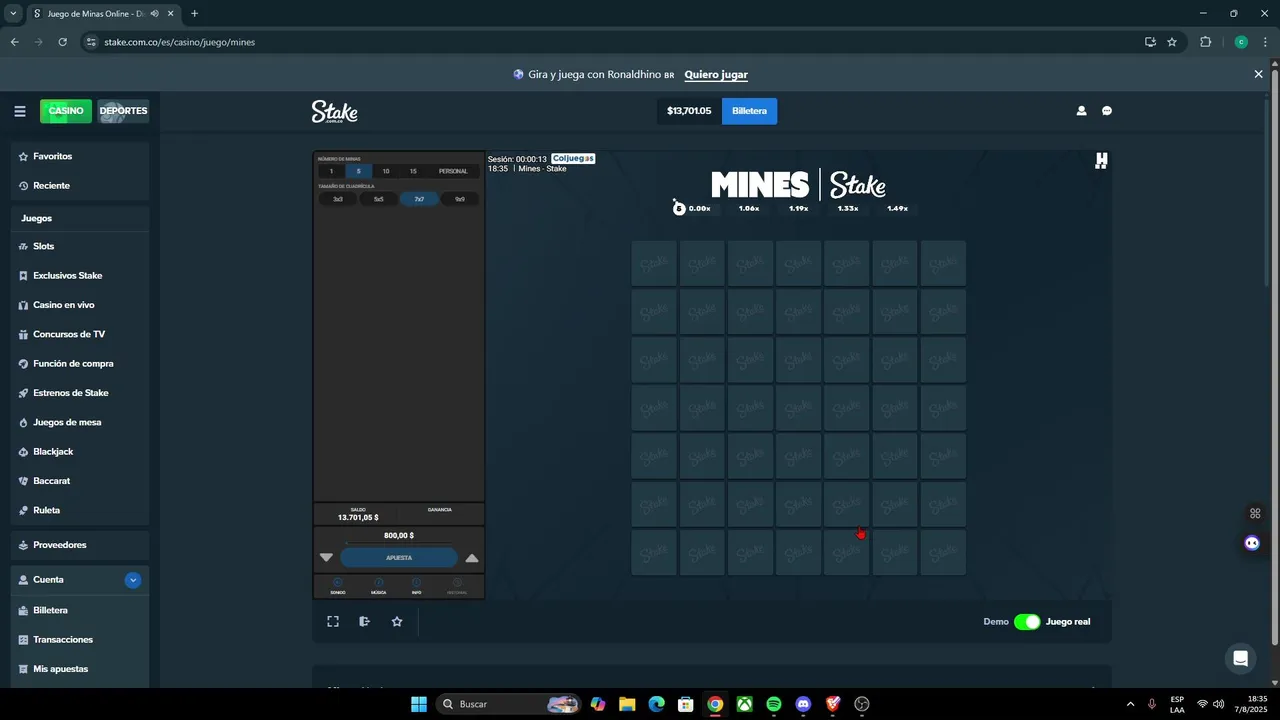Viewport: 1280px width, 720px height.
Task: Select 10 mines option
Action: [386, 171]
